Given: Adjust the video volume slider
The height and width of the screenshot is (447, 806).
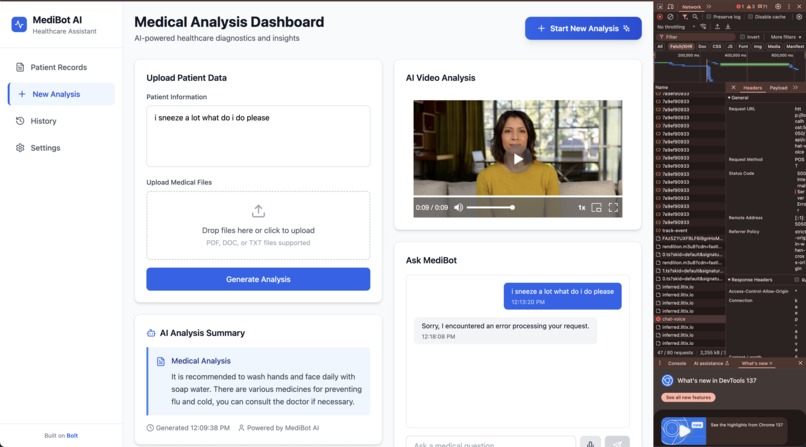Looking at the screenshot, I should pyautogui.click(x=490, y=208).
